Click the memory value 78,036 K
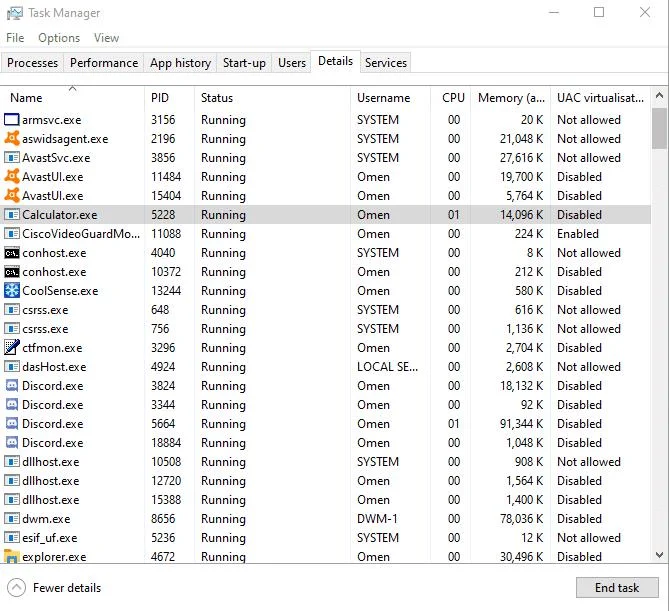Image resolution: width=669 pixels, height=611 pixels. click(x=521, y=519)
